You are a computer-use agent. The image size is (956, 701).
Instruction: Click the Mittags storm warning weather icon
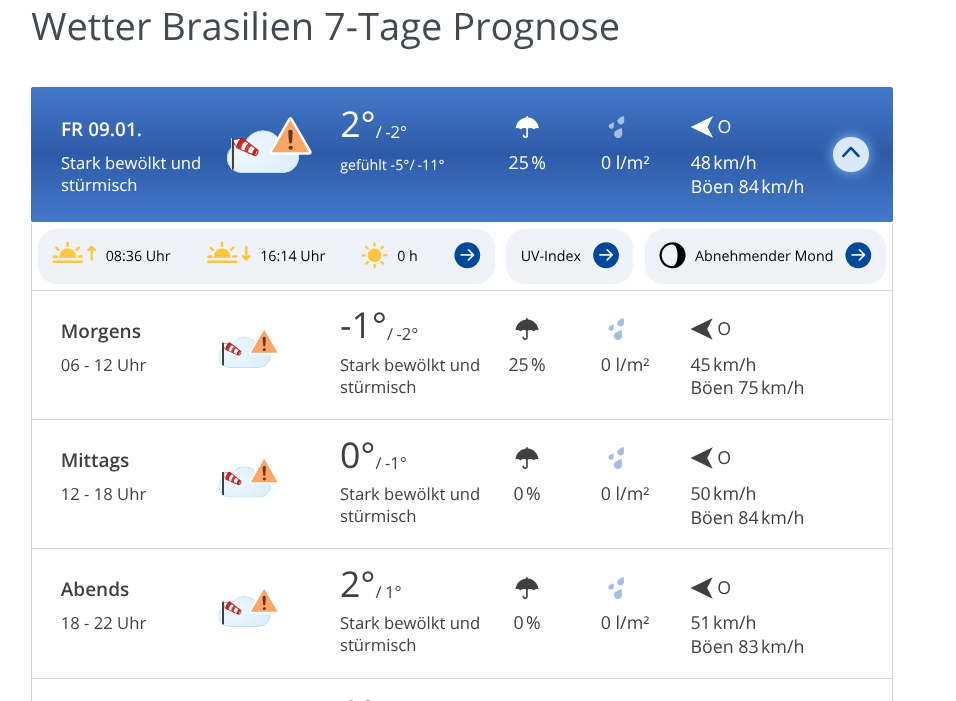click(x=249, y=478)
